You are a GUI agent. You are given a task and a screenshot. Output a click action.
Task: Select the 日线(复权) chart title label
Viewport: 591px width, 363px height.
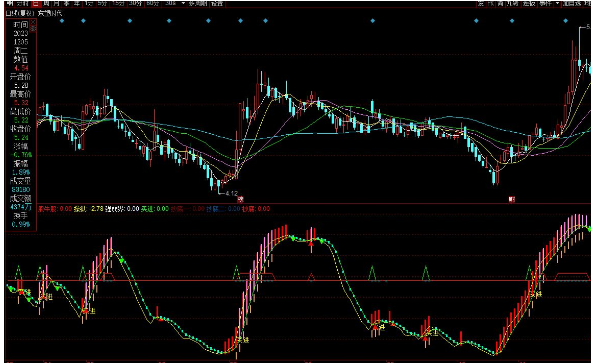[20, 13]
